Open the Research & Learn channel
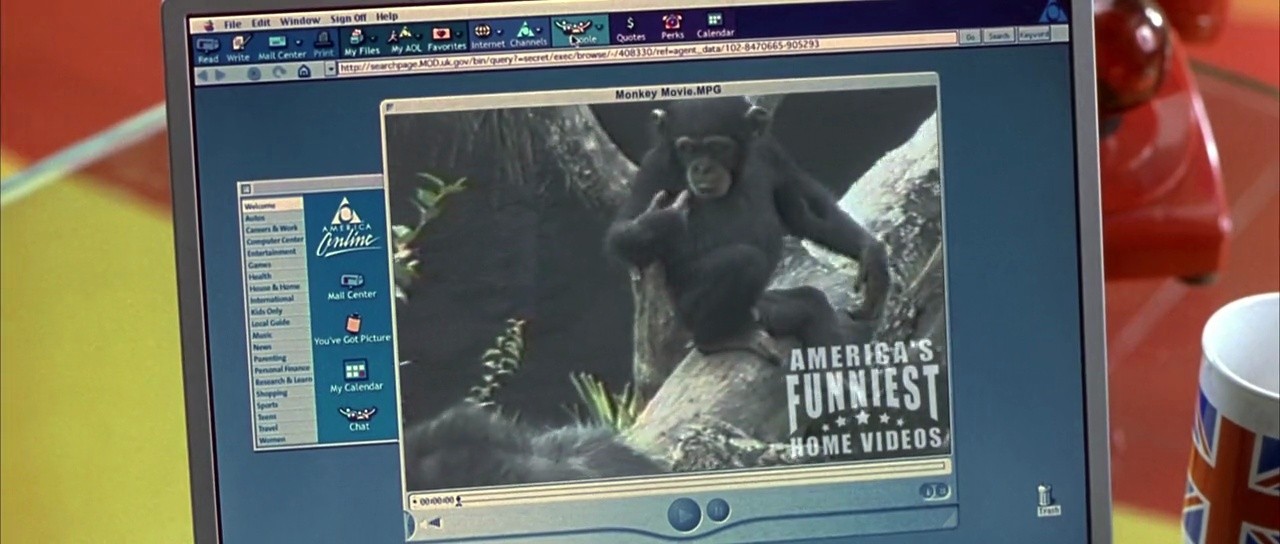 pyautogui.click(x=284, y=380)
